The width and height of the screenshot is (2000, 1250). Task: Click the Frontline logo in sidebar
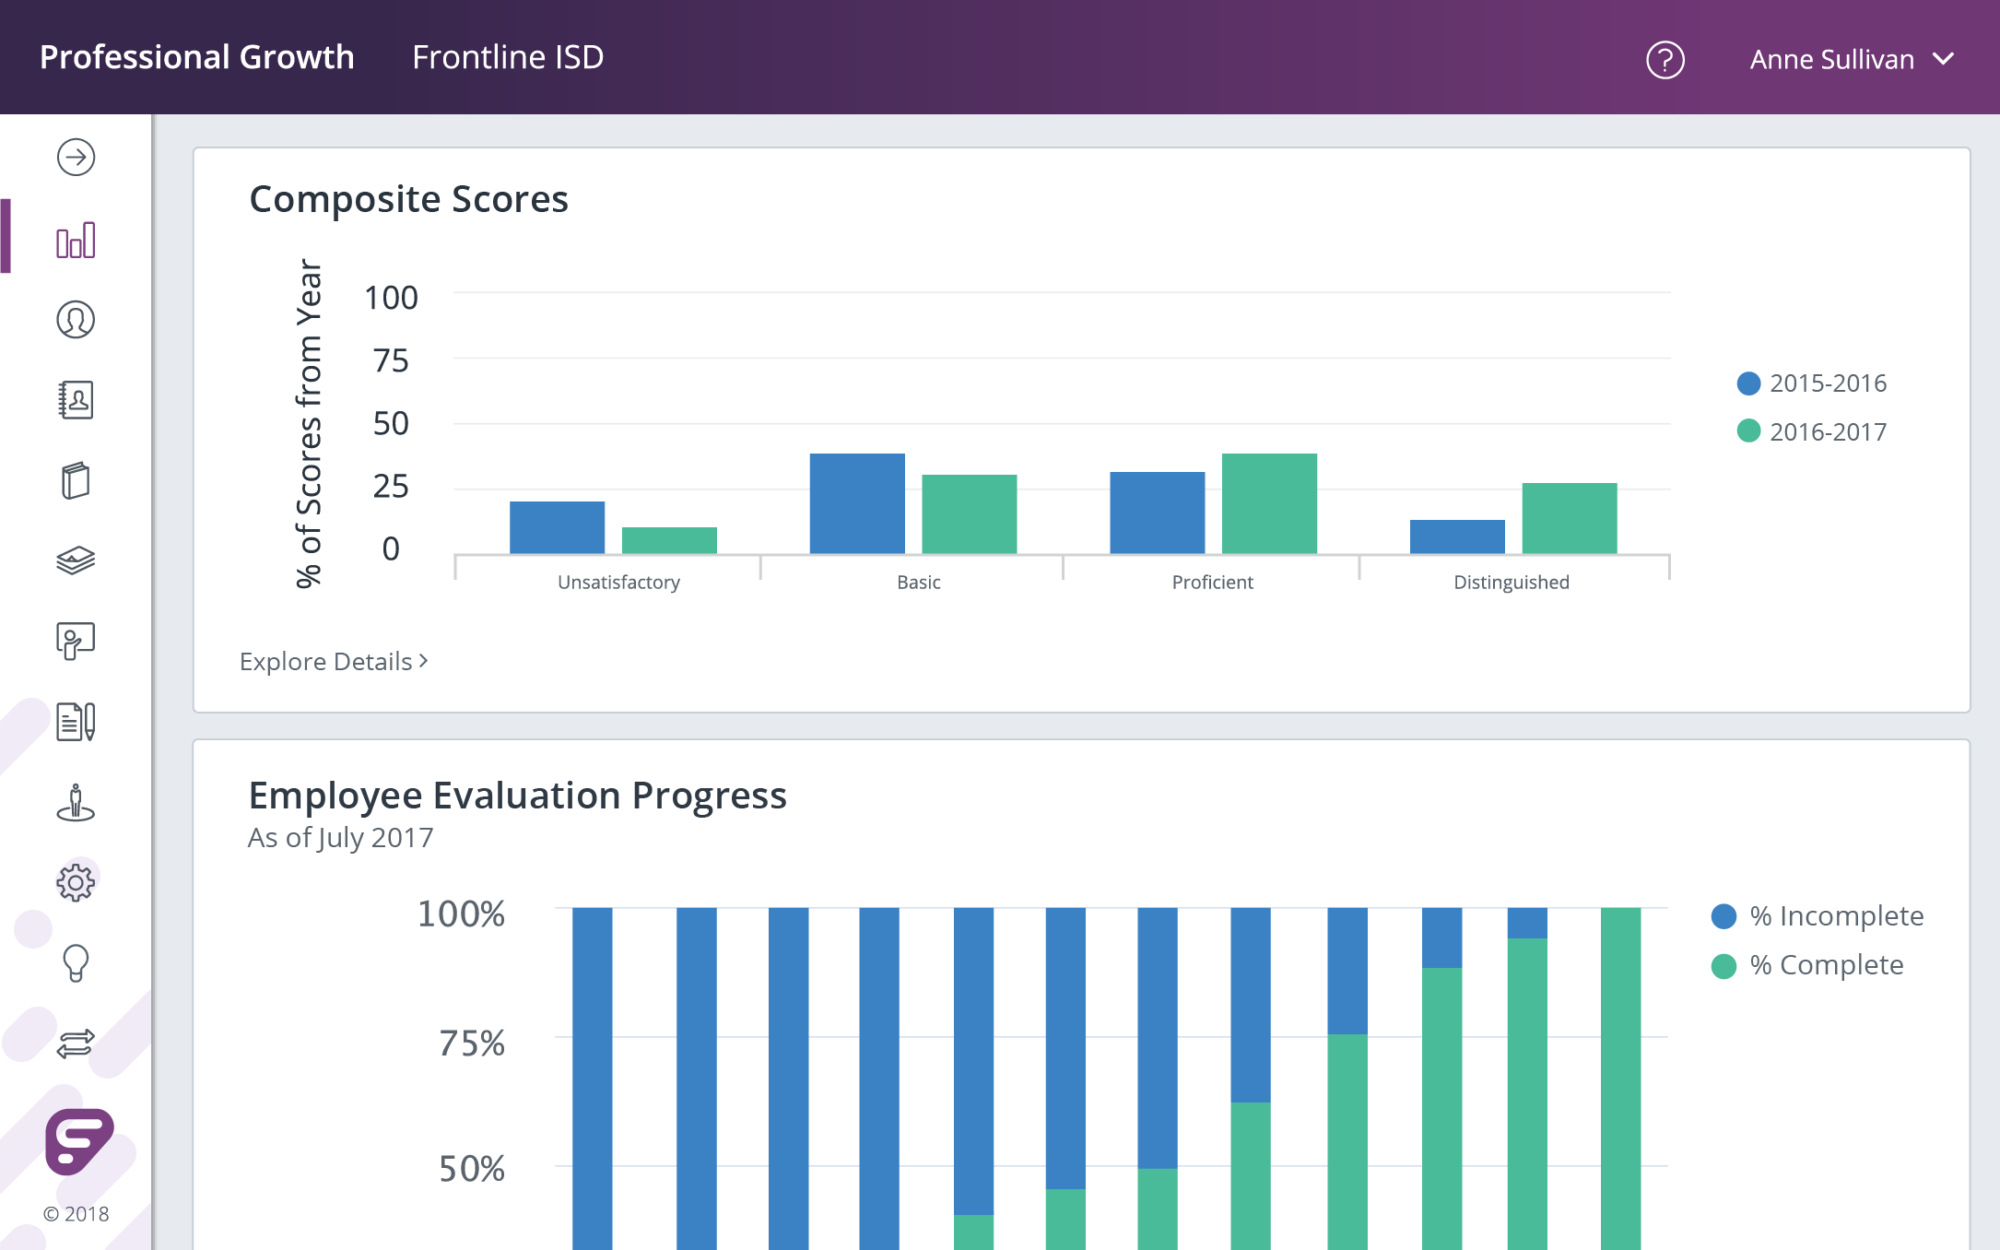[79, 1141]
